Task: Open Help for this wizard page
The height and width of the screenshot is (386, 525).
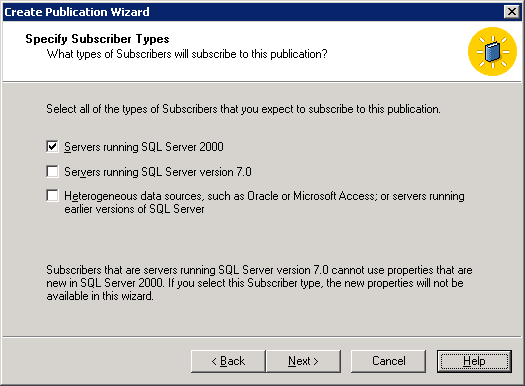Action: pos(474,361)
